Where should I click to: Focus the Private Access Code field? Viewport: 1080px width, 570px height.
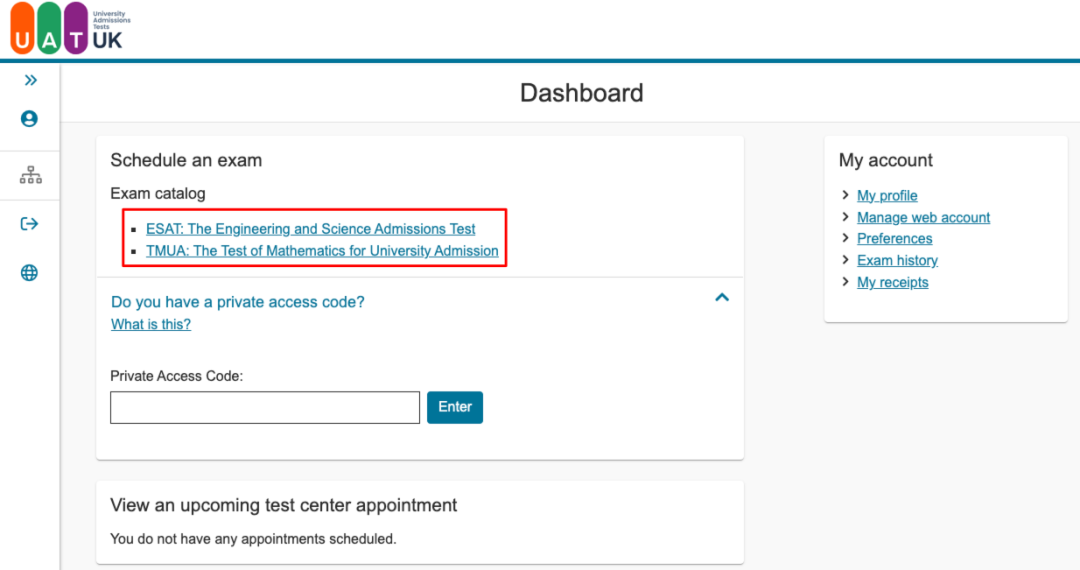265,407
